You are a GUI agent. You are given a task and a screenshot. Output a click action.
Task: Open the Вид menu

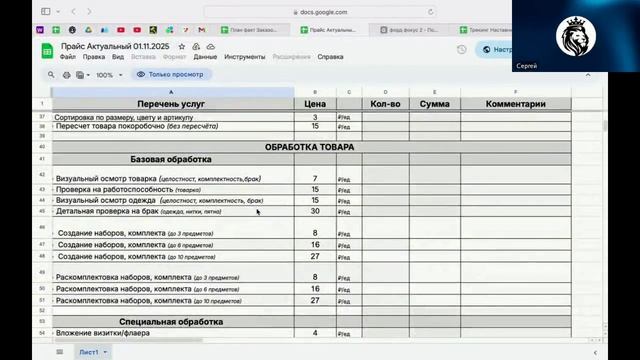click(x=118, y=57)
